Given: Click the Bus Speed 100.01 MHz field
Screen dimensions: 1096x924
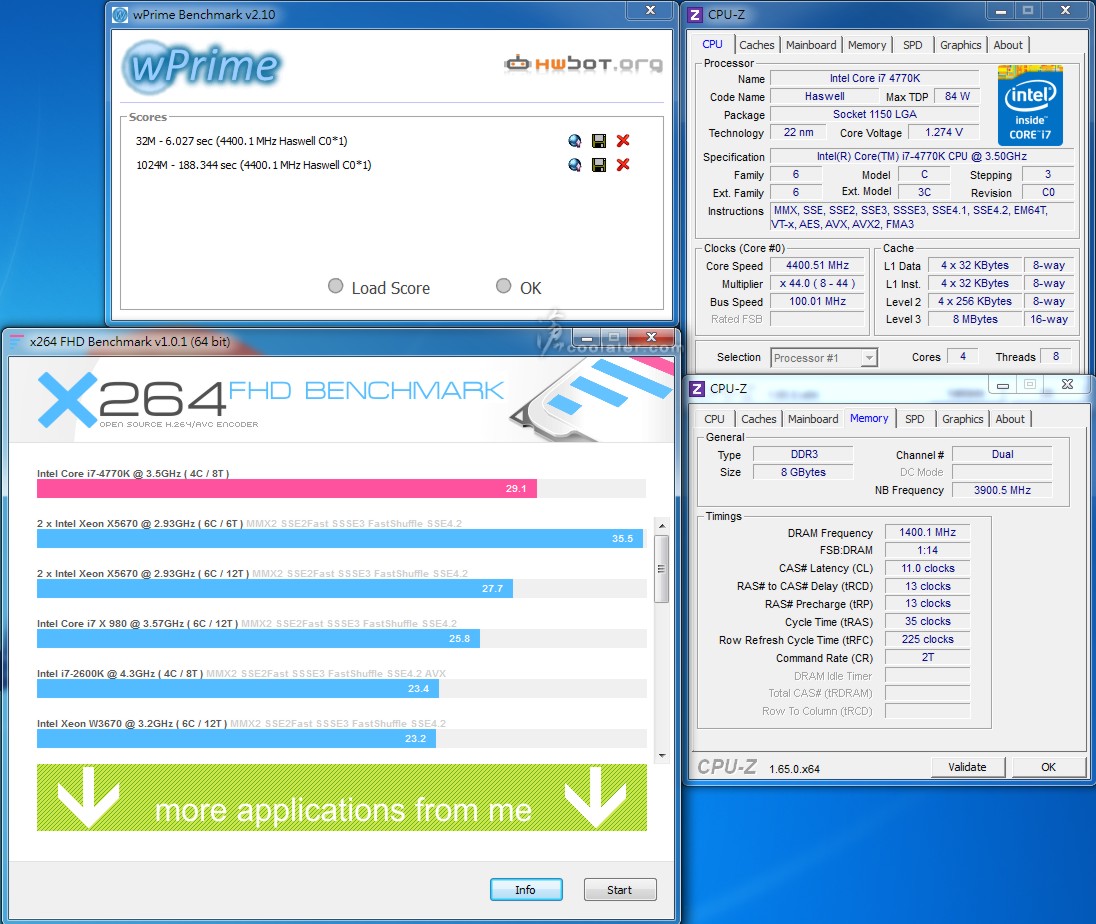Looking at the screenshot, I should 817,302.
